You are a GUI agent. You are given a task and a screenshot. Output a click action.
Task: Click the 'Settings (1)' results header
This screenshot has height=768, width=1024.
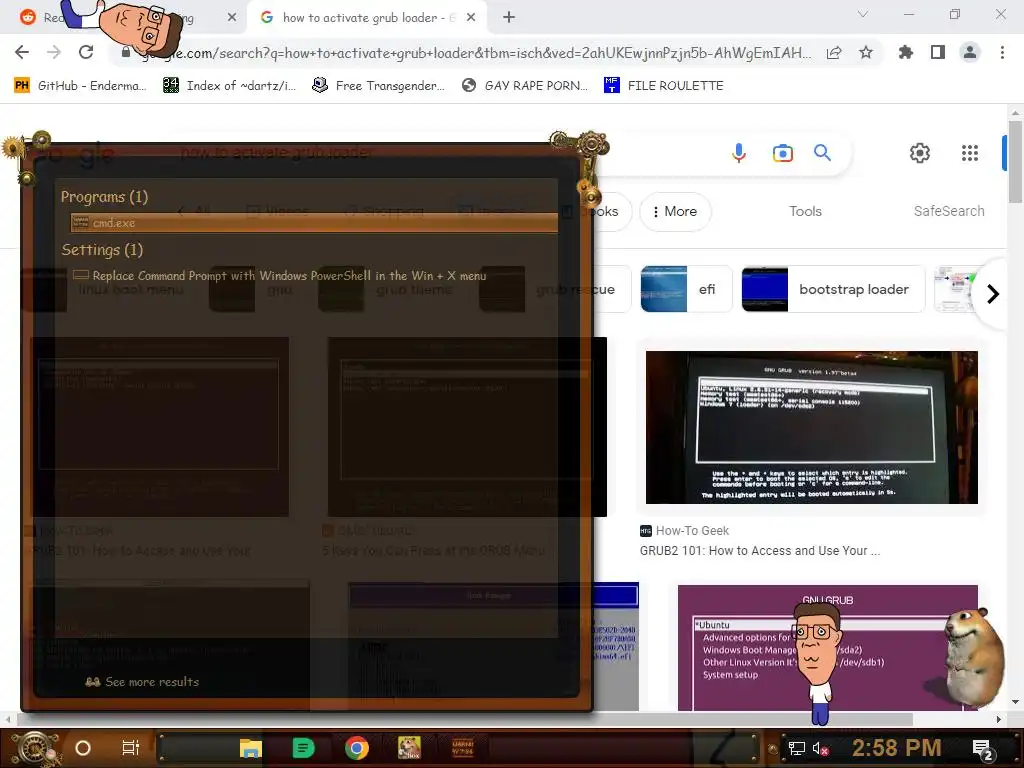coord(102,250)
